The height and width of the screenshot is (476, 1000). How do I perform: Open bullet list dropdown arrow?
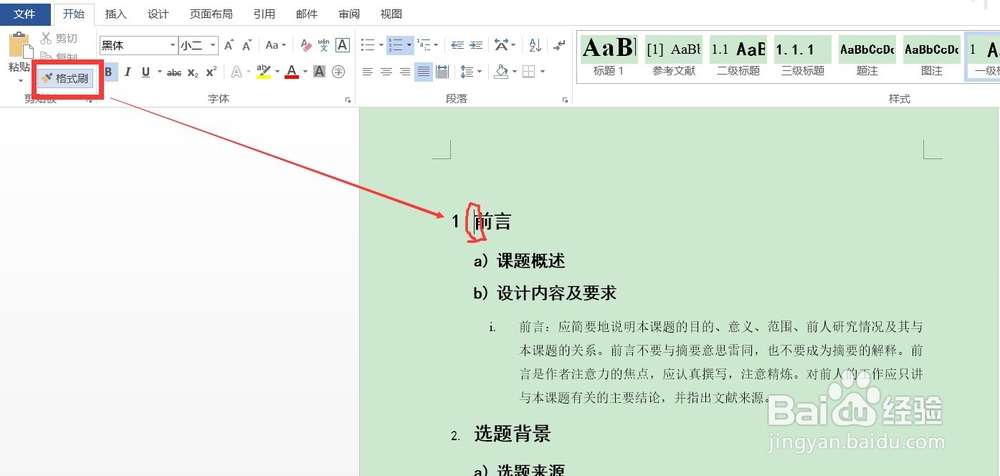click(381, 45)
